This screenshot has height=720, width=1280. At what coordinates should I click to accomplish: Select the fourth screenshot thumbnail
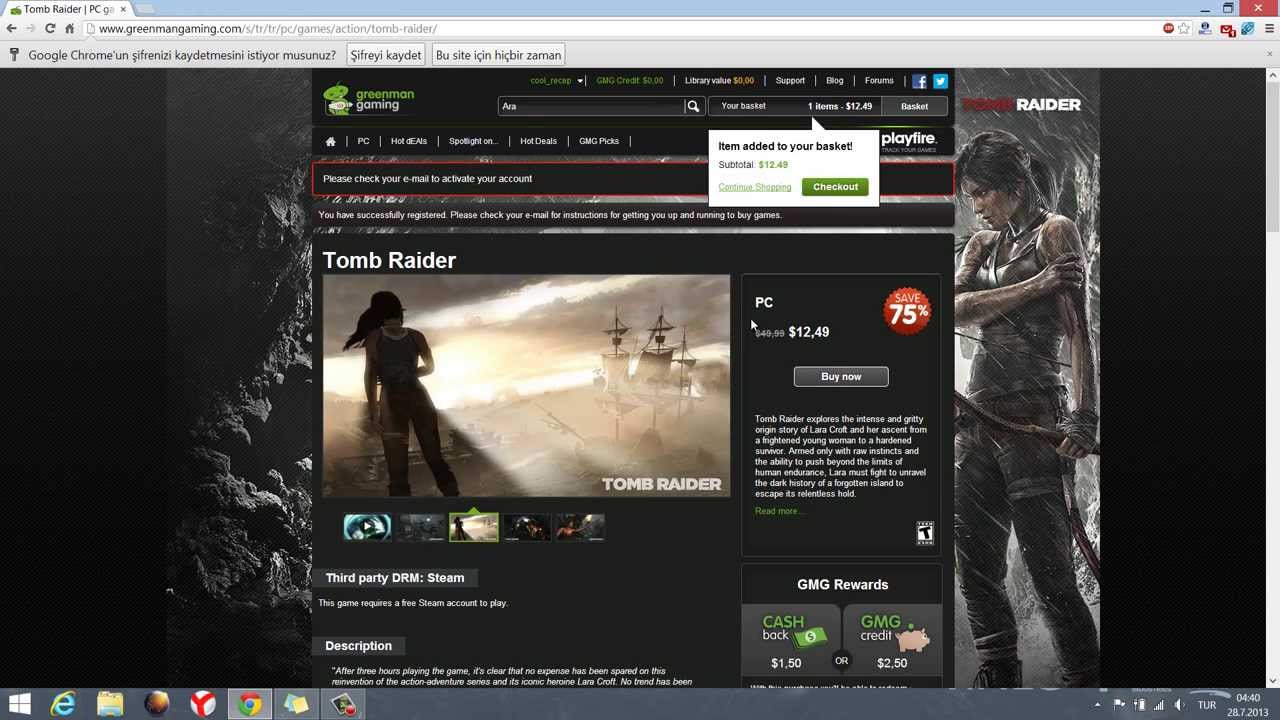point(527,527)
